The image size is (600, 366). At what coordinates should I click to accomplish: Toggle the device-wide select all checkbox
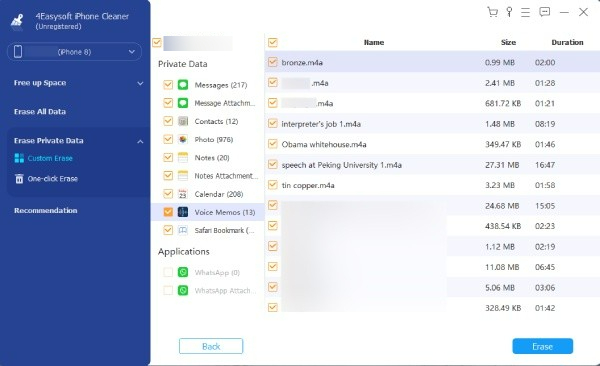[x=157, y=42]
